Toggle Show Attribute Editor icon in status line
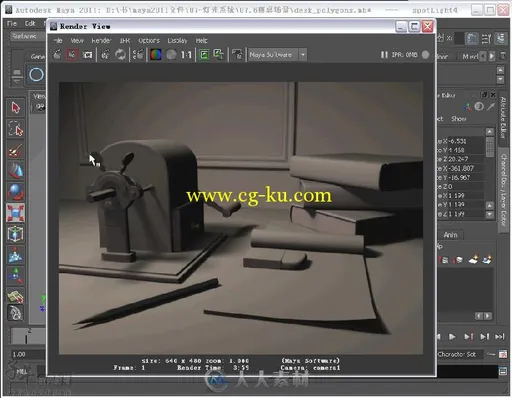 point(472,39)
